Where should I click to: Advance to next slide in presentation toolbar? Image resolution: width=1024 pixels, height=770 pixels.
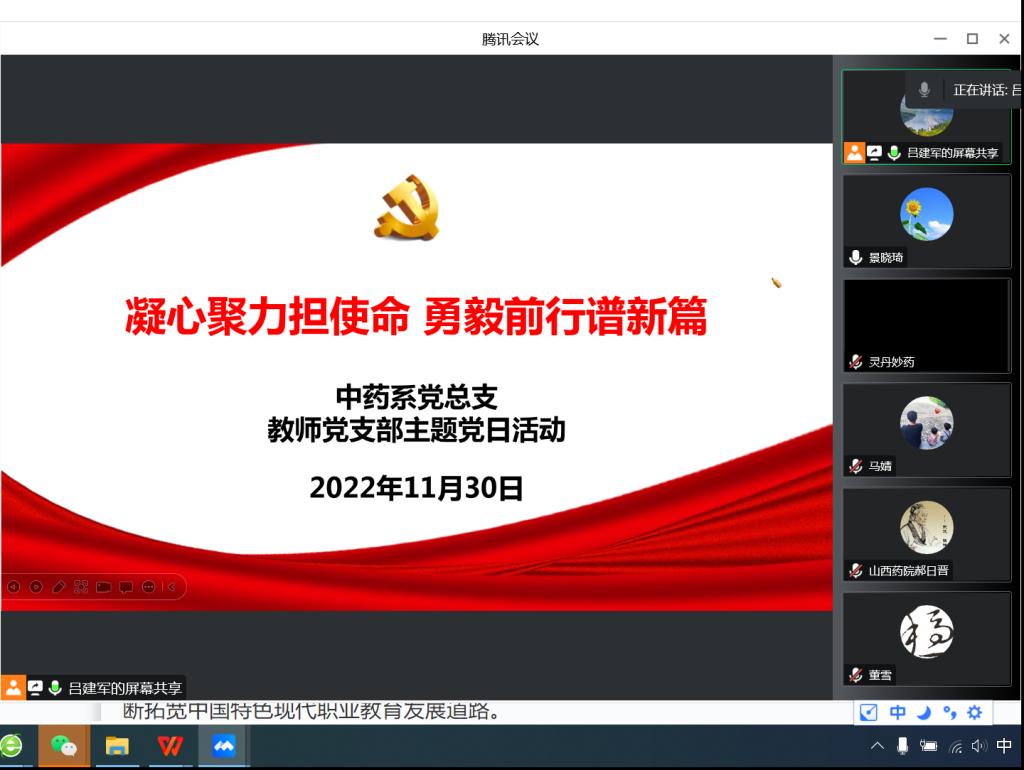point(36,587)
